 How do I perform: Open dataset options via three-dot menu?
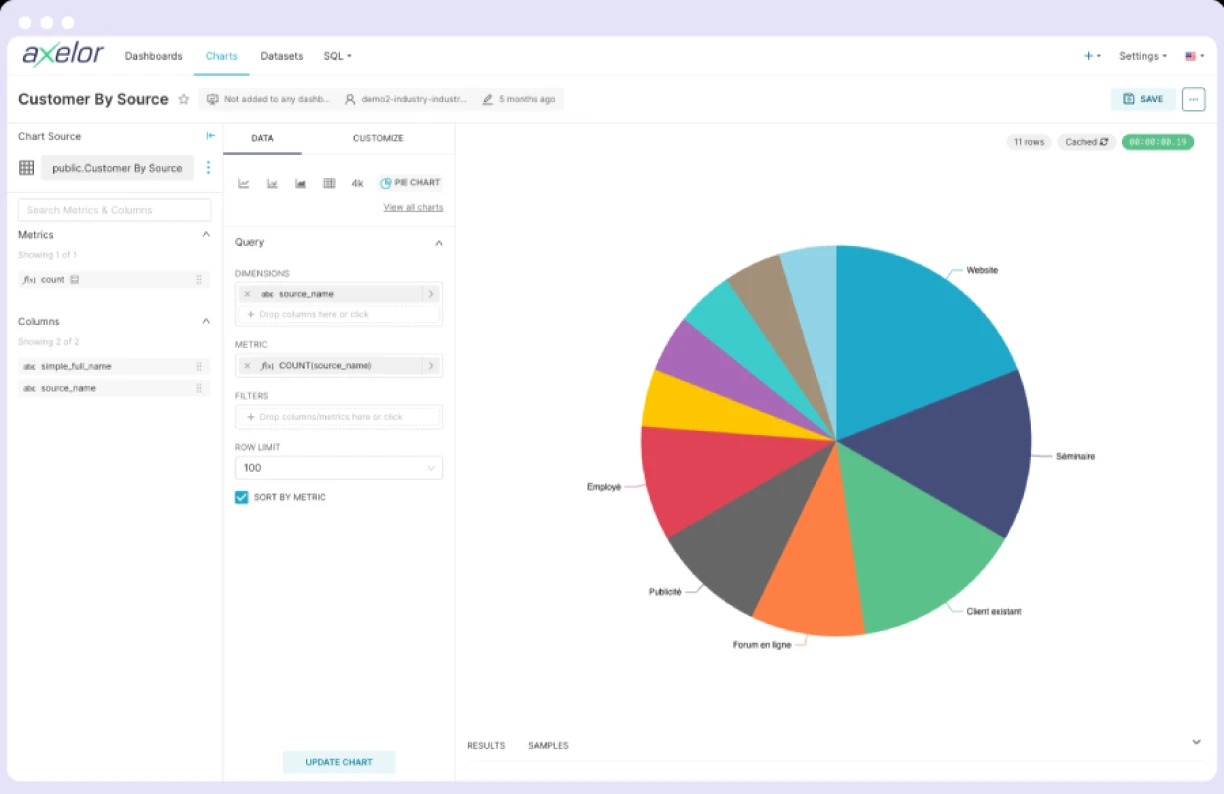coord(208,167)
